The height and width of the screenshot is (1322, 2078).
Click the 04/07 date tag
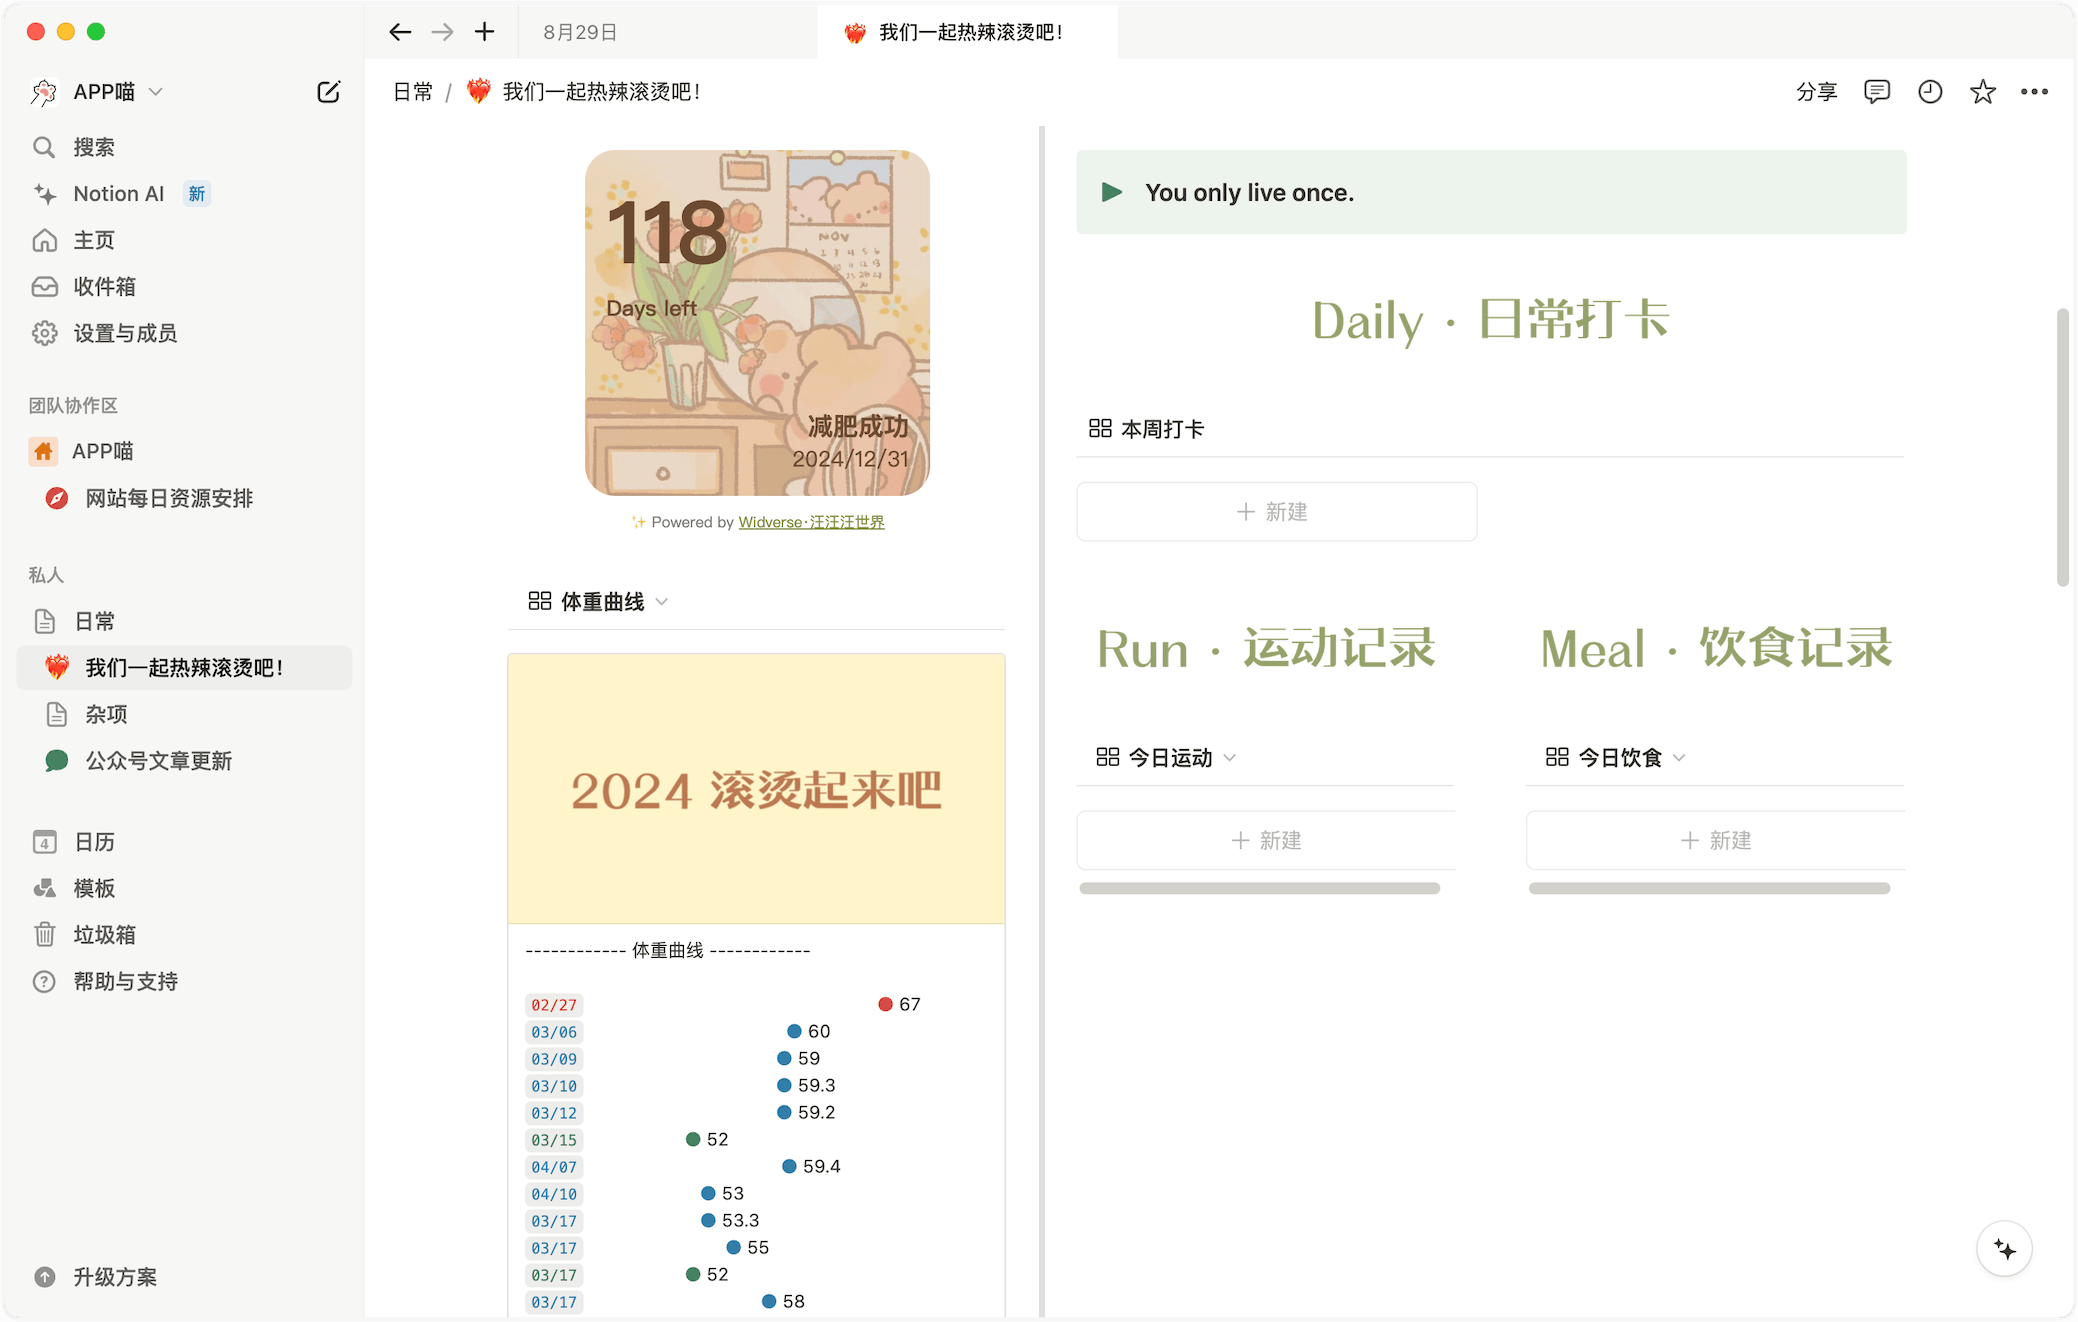[554, 1167]
